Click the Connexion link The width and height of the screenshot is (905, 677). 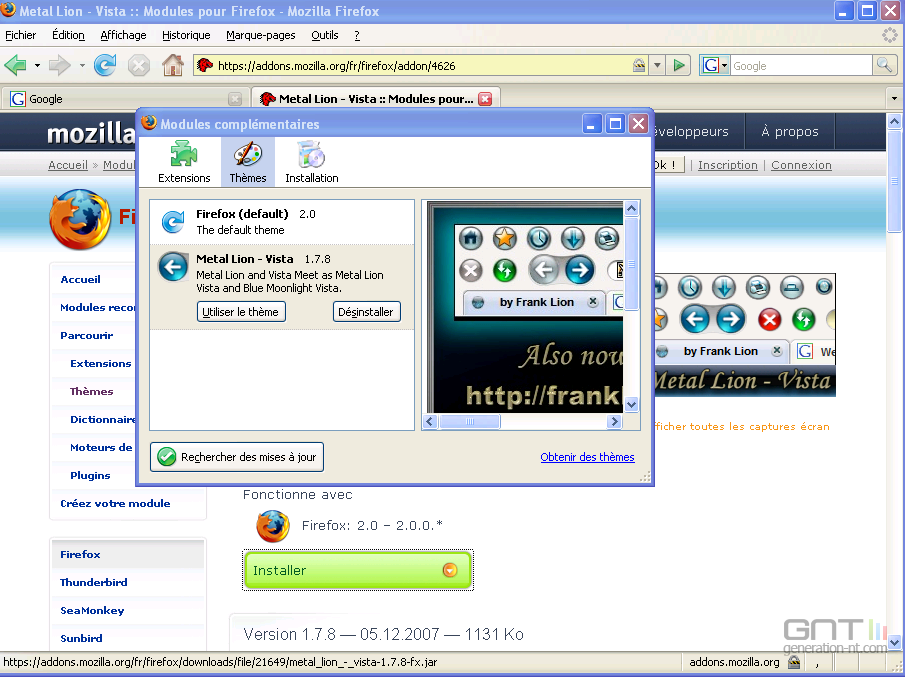pyautogui.click(x=801, y=165)
